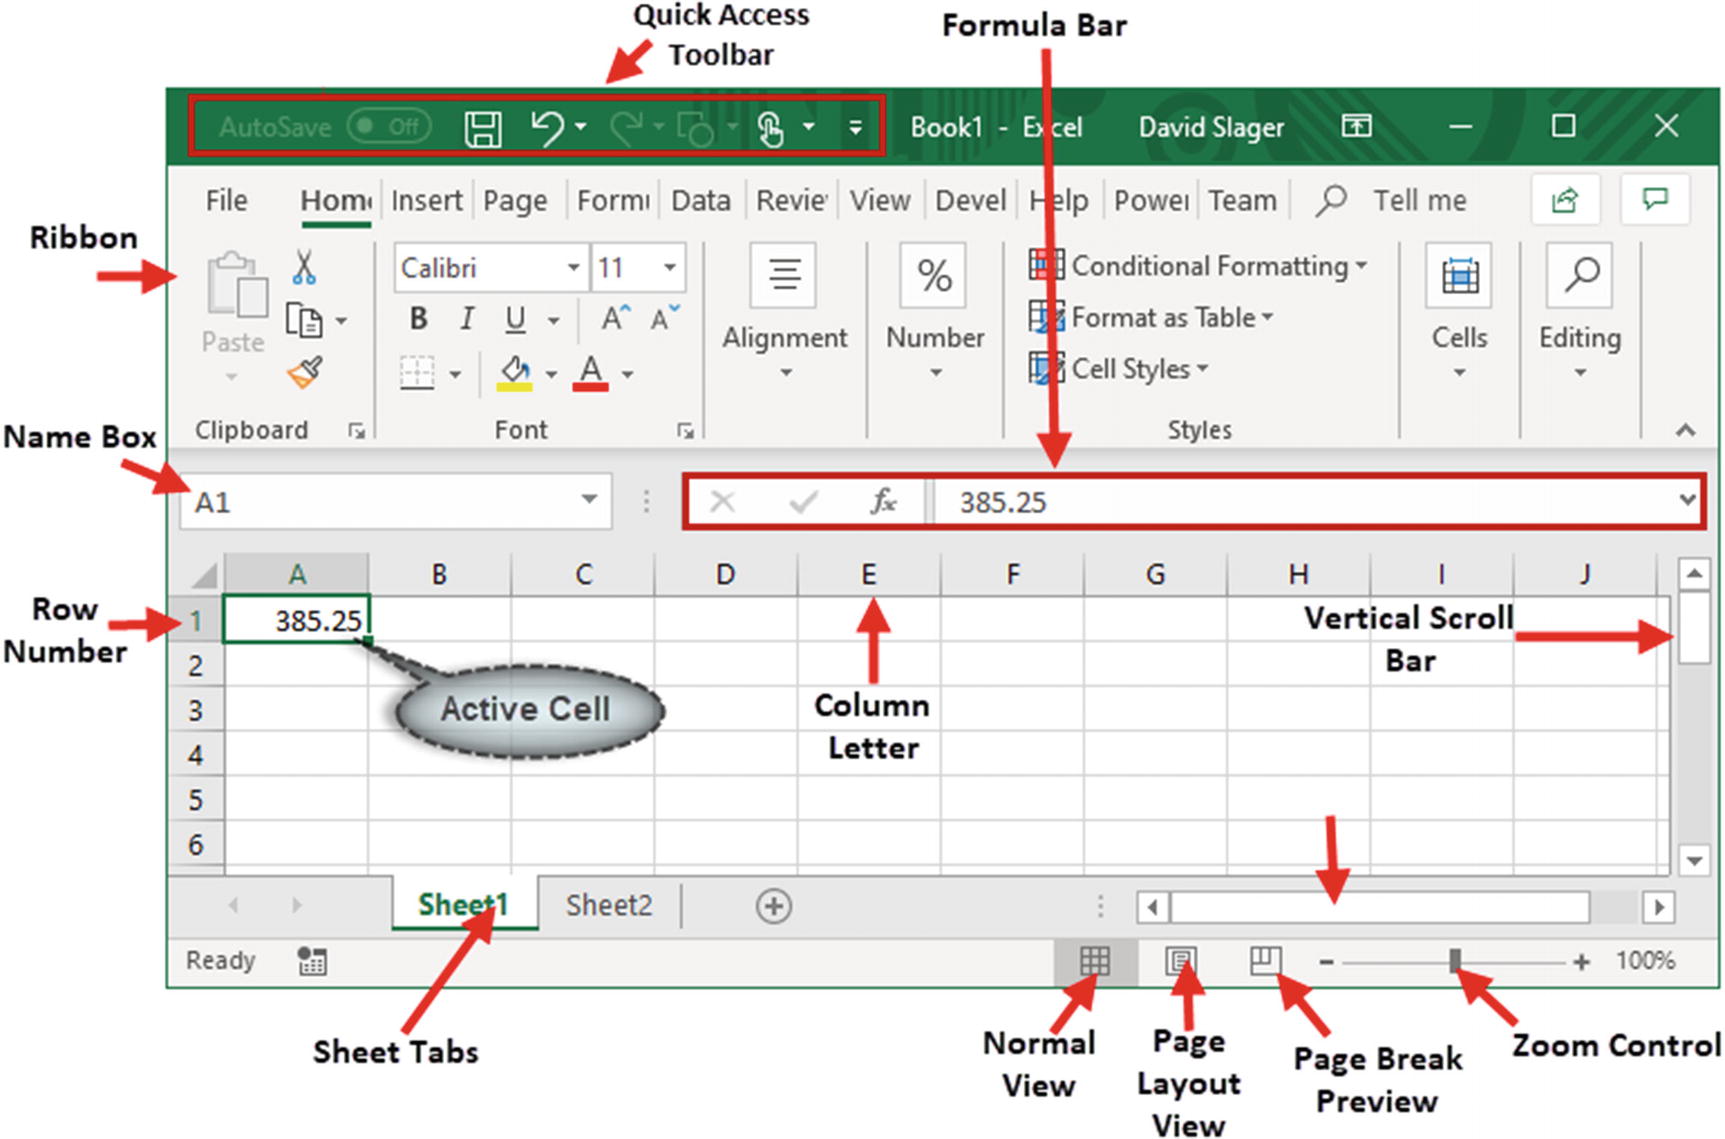Viewport: 1725px width, 1139px height.
Task: Click the Format Painter brush icon
Action: [305, 373]
